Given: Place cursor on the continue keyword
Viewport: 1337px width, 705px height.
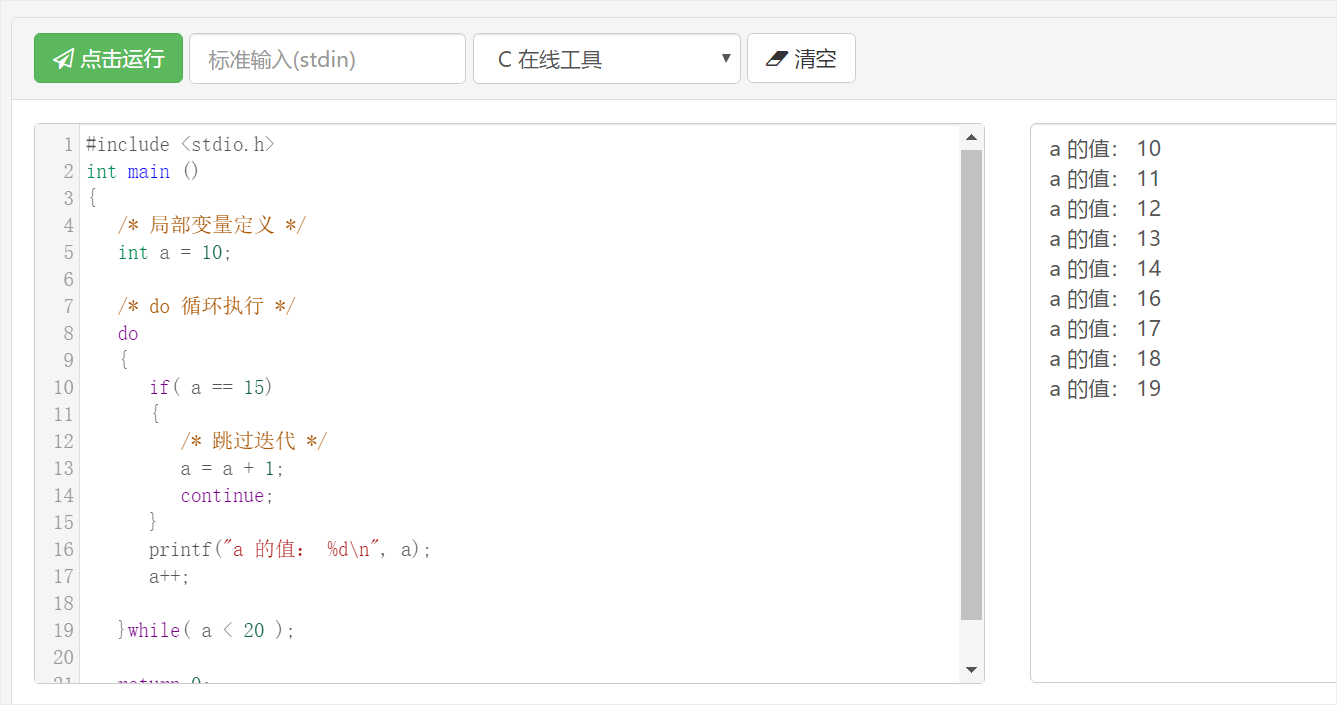Looking at the screenshot, I should pyautogui.click(x=222, y=496).
